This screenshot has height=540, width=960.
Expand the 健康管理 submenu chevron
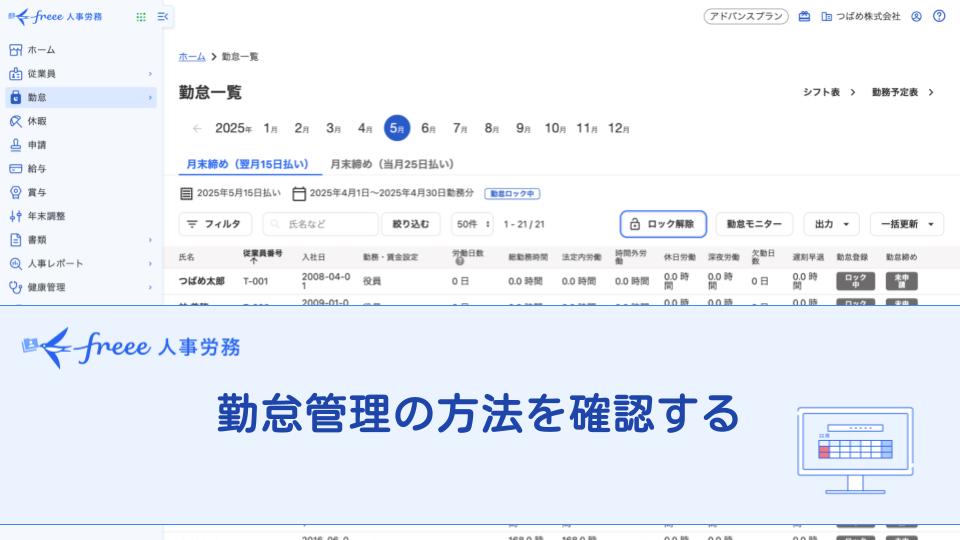pos(150,287)
